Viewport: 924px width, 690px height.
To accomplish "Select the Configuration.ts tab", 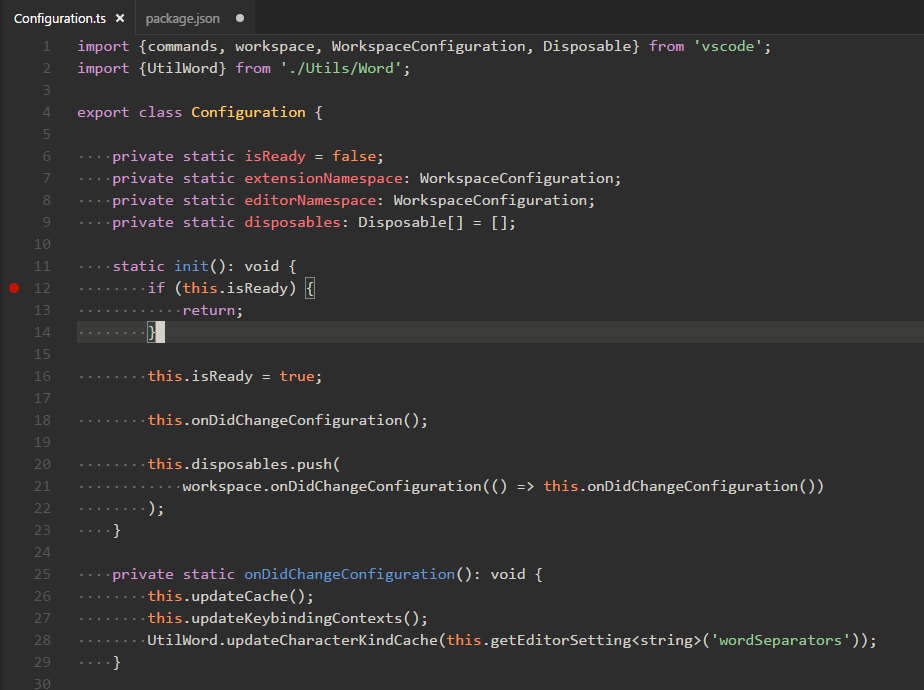I will 60,17.
